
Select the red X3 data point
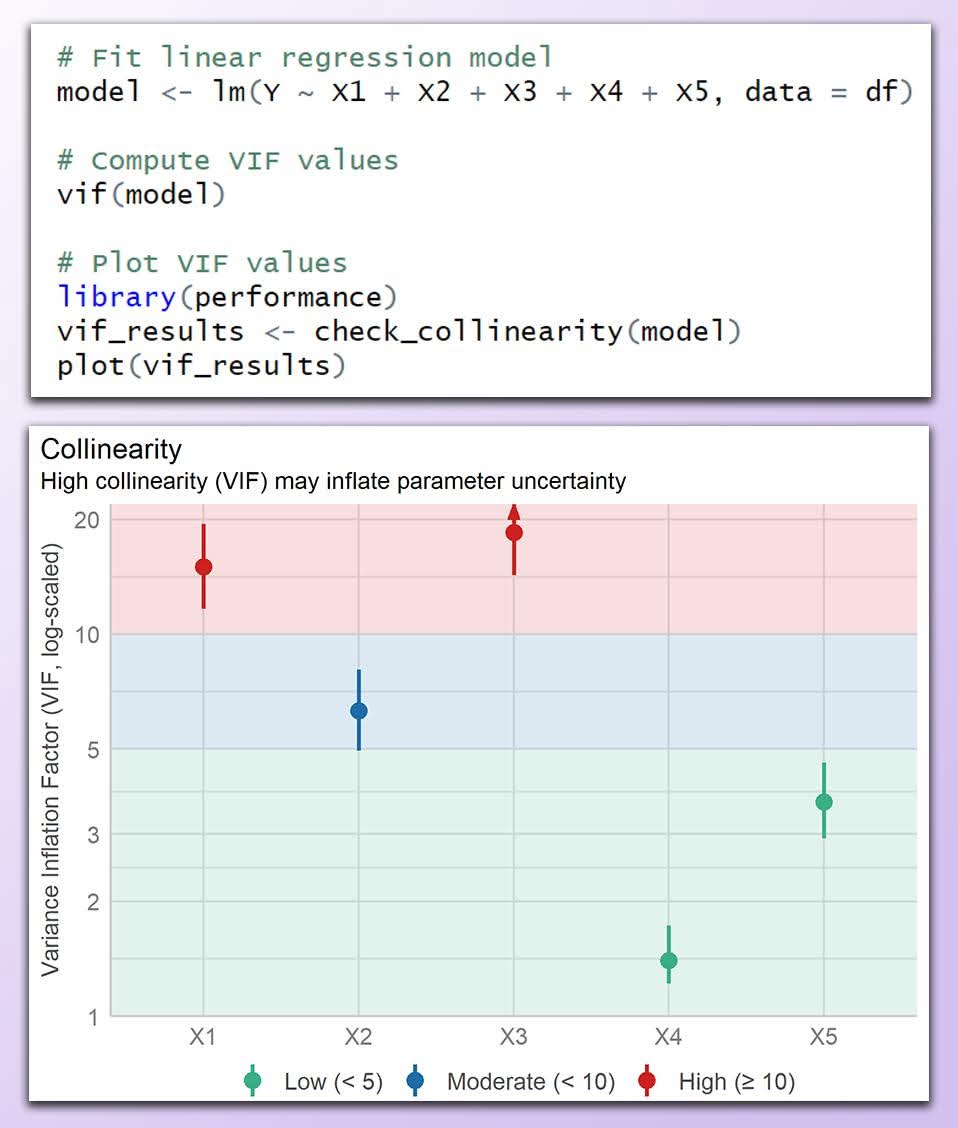[x=514, y=532]
